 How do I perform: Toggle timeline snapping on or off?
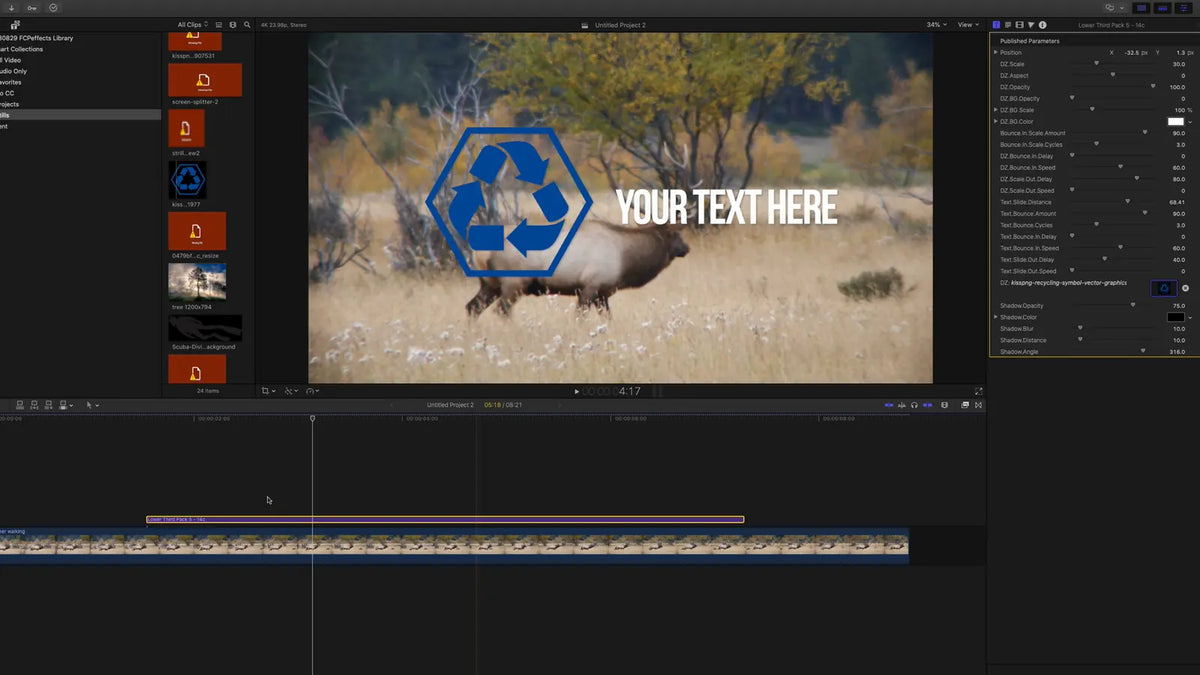[927, 405]
